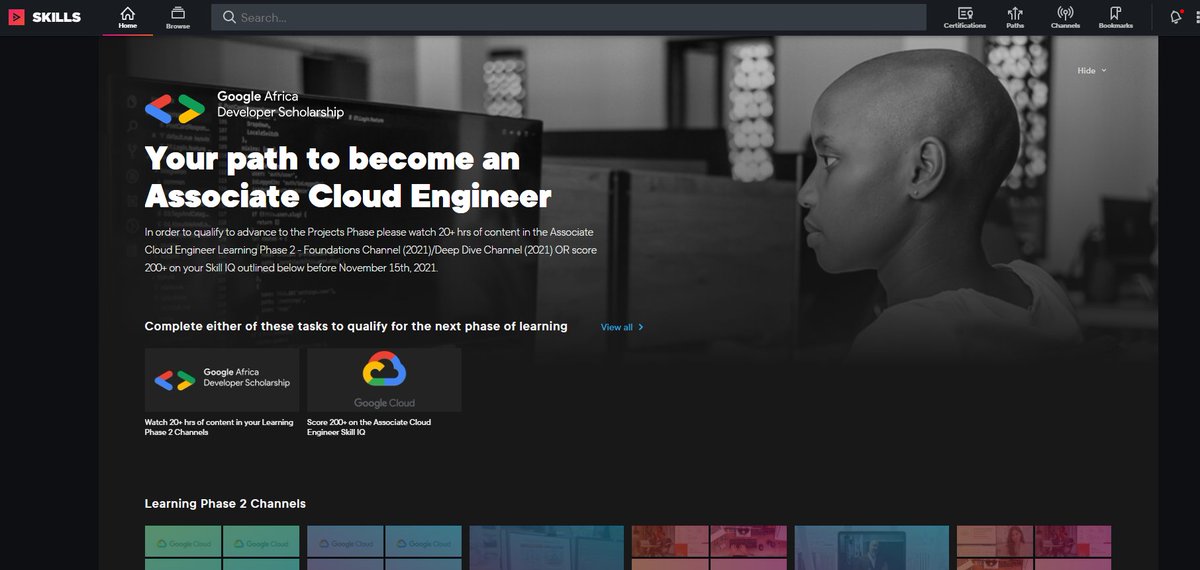Open the Bookmarks page
The image size is (1200, 570).
[x=1116, y=17]
